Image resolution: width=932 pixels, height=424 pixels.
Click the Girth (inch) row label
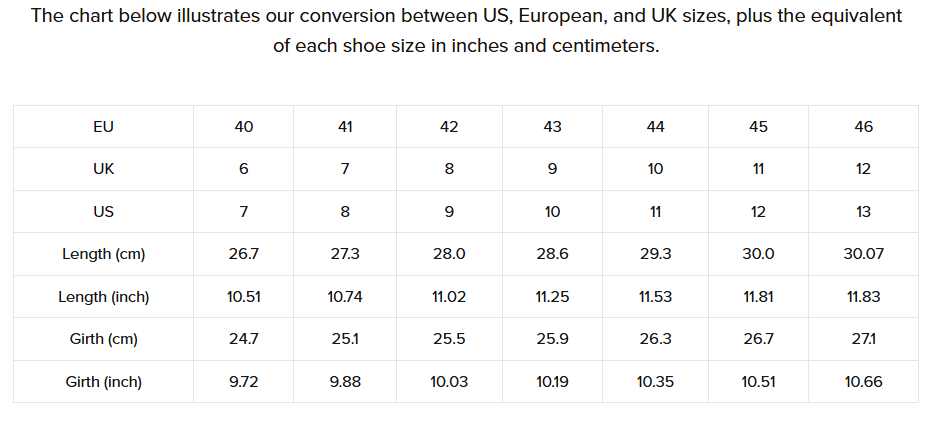[103, 382]
